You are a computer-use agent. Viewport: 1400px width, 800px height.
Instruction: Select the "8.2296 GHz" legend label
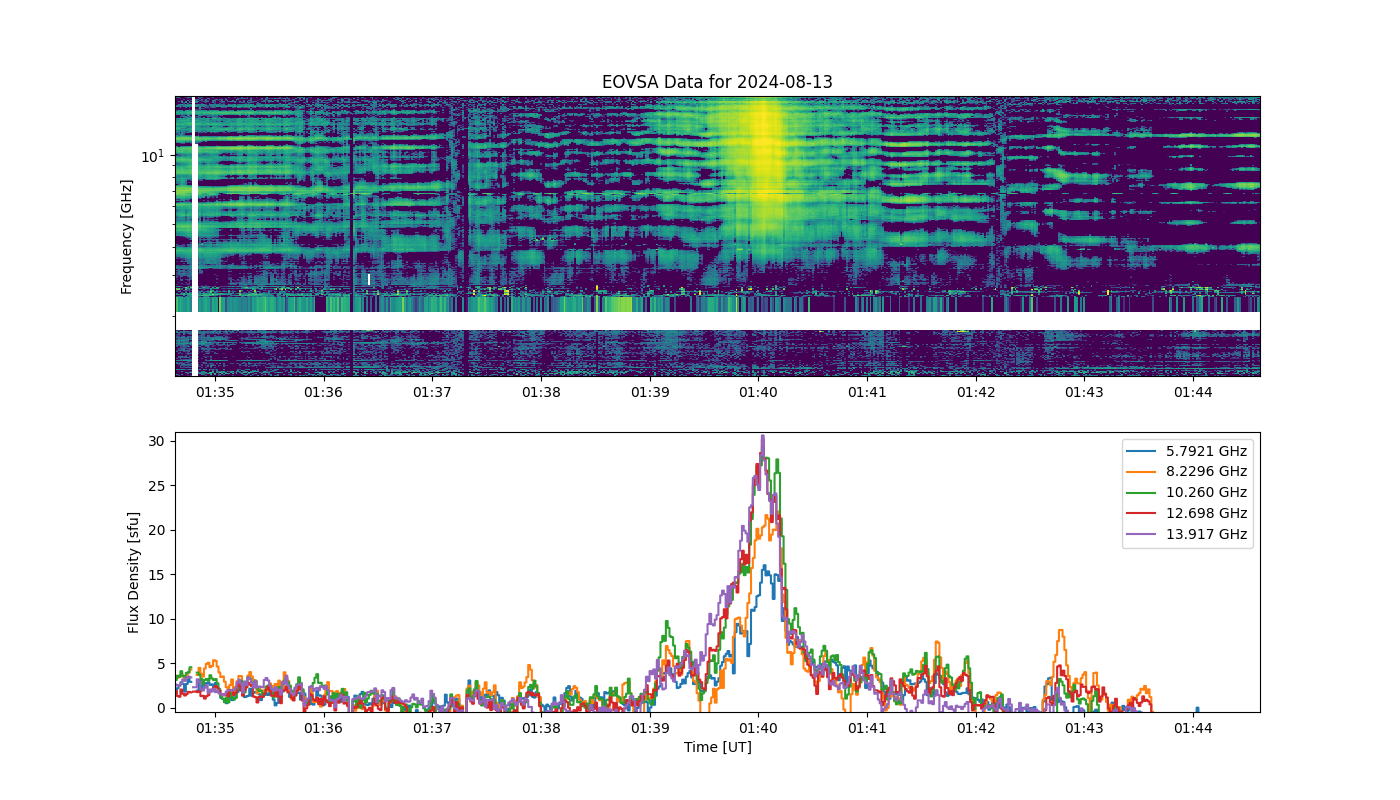pos(1207,472)
